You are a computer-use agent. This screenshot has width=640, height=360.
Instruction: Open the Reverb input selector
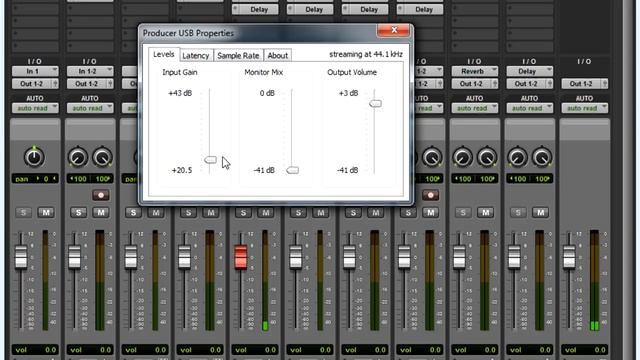tap(475, 71)
